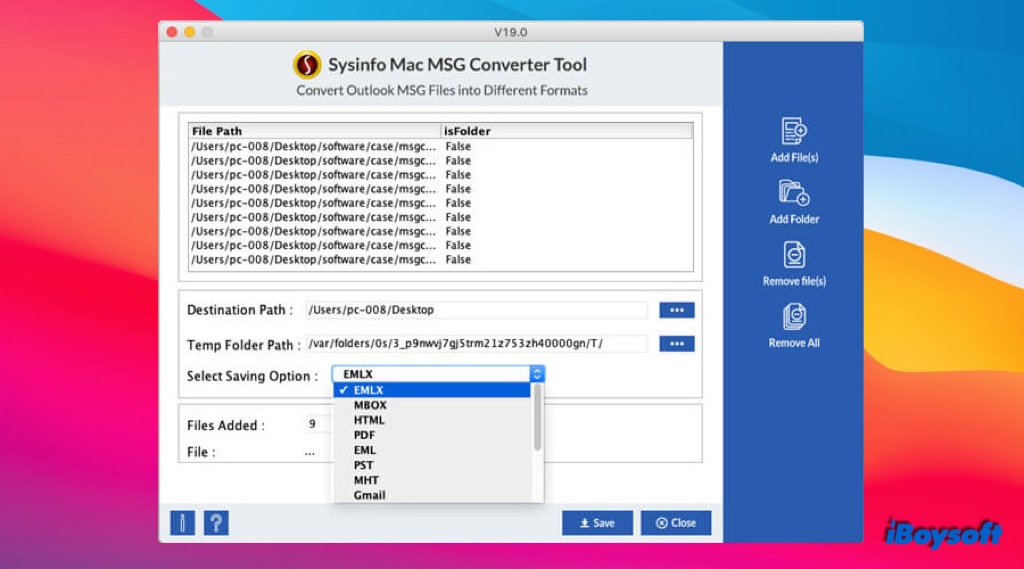Click the dropdown list scrollbar
The width and height of the screenshot is (1024, 569).
point(537,417)
